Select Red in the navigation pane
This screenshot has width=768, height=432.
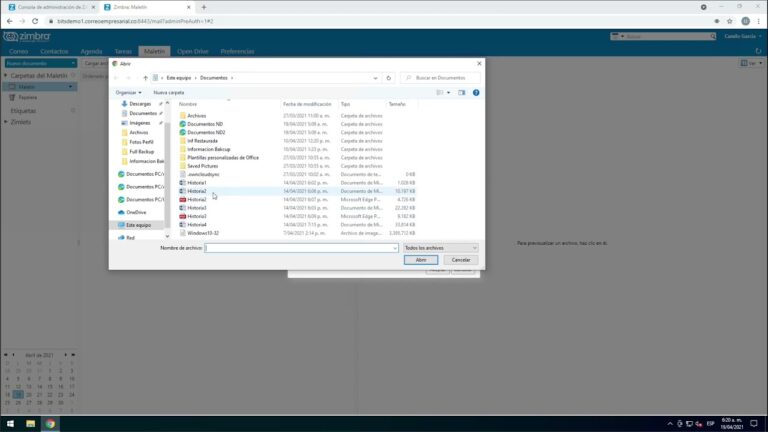pyautogui.click(x=130, y=238)
